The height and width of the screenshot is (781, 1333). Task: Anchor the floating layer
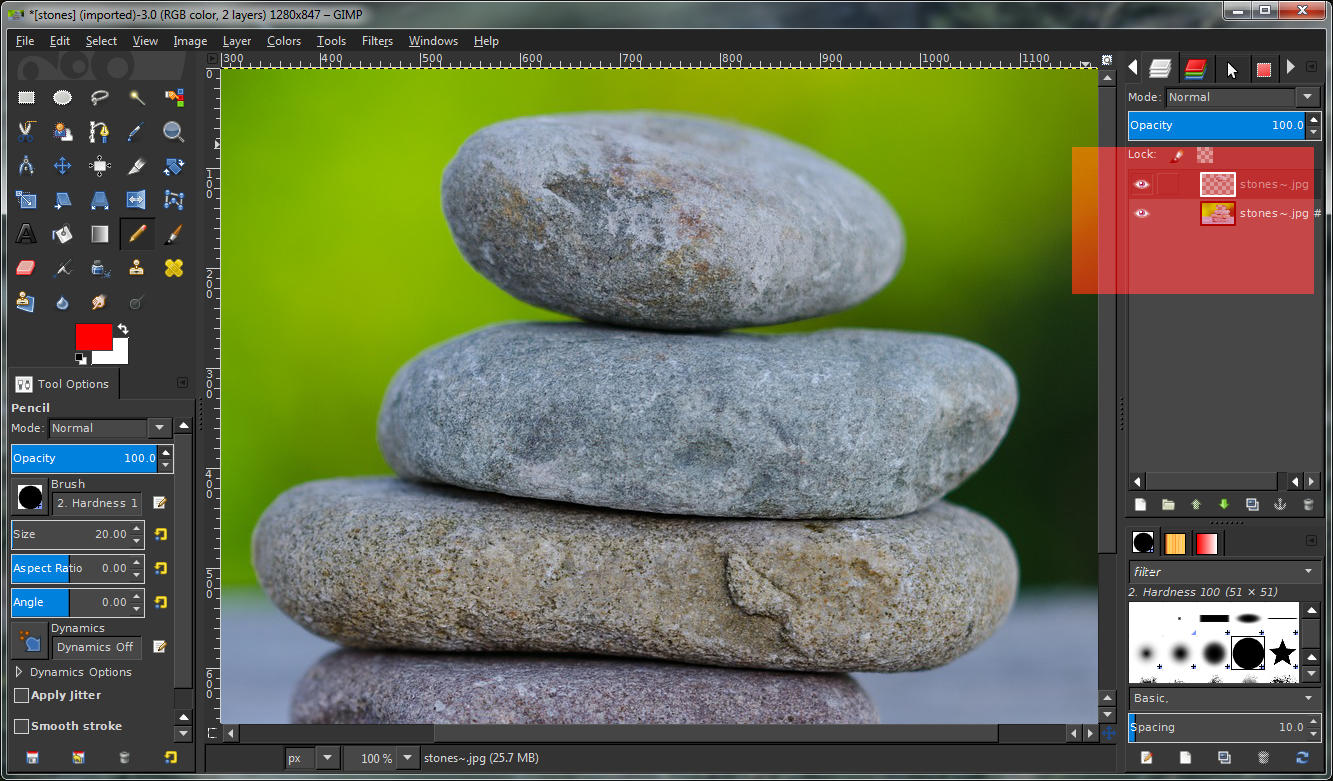[x=1280, y=505]
